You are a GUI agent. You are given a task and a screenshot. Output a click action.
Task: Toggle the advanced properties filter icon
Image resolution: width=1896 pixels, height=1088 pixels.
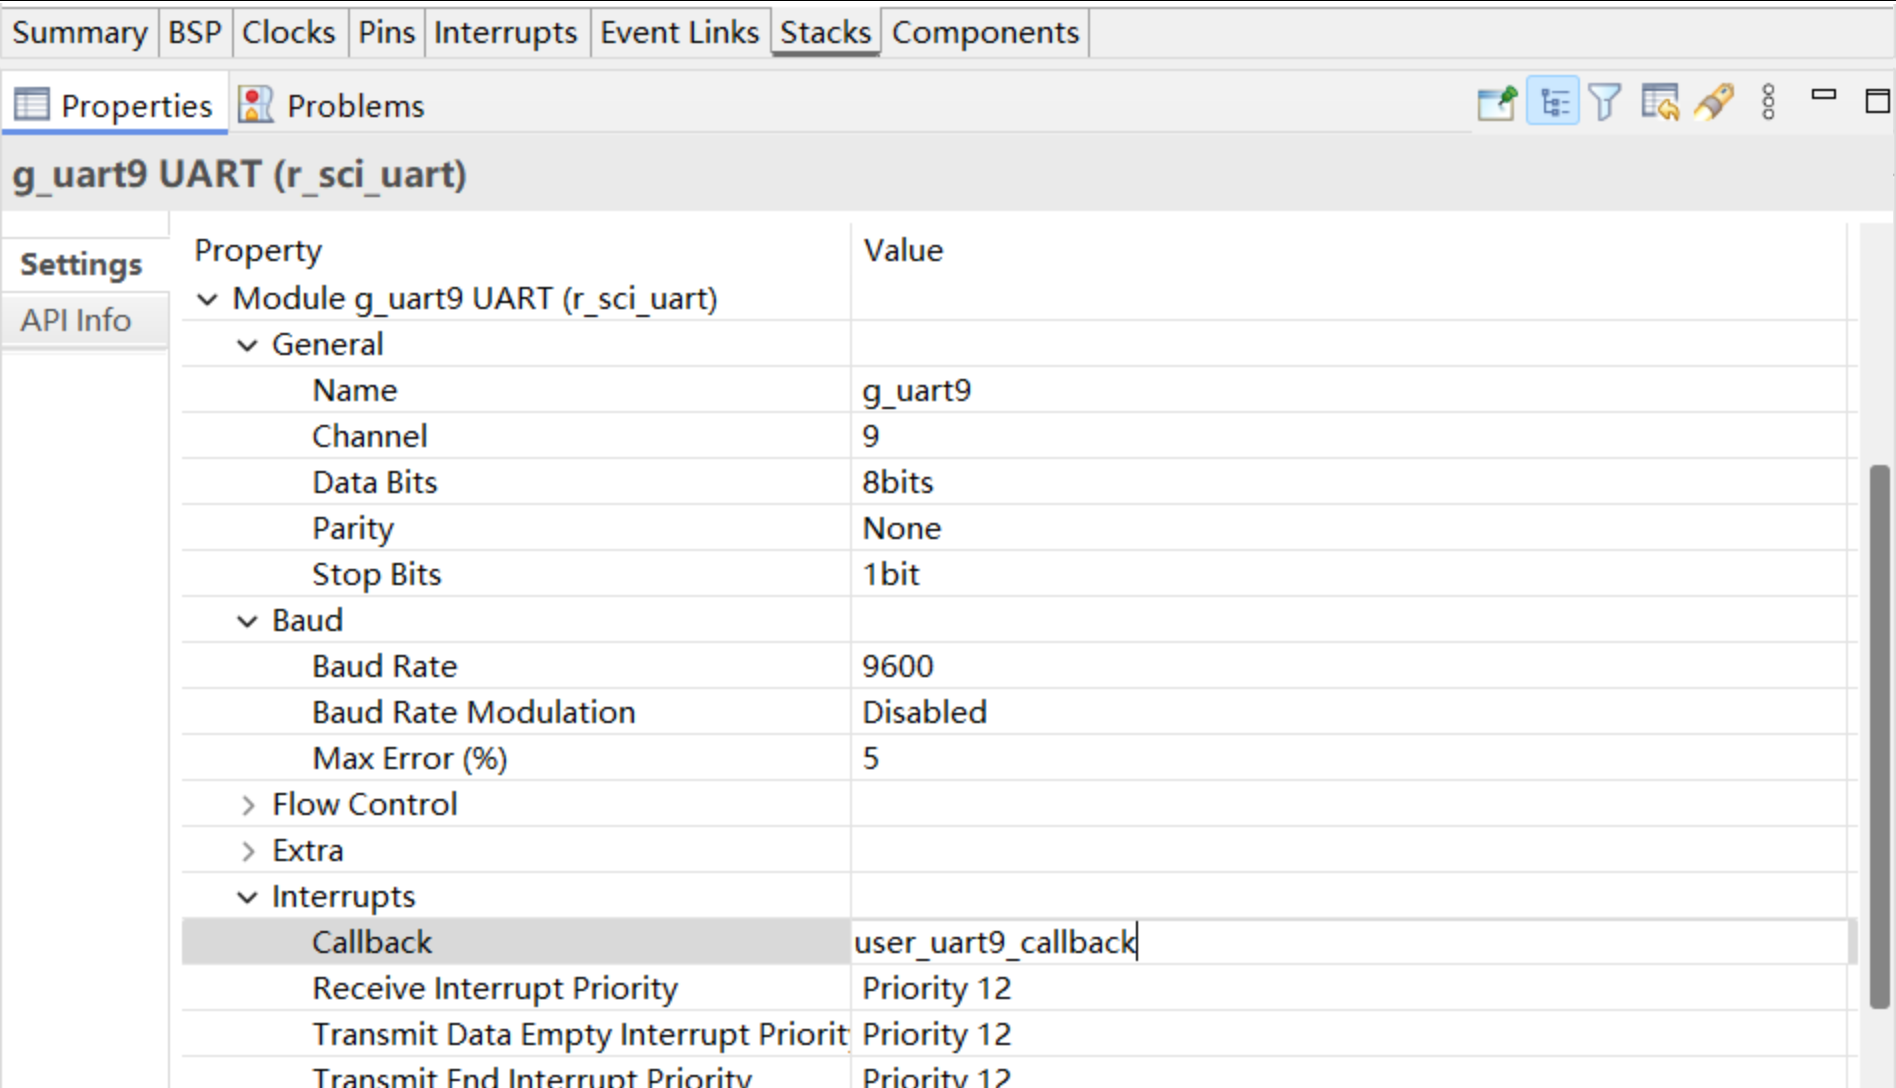click(x=1605, y=103)
